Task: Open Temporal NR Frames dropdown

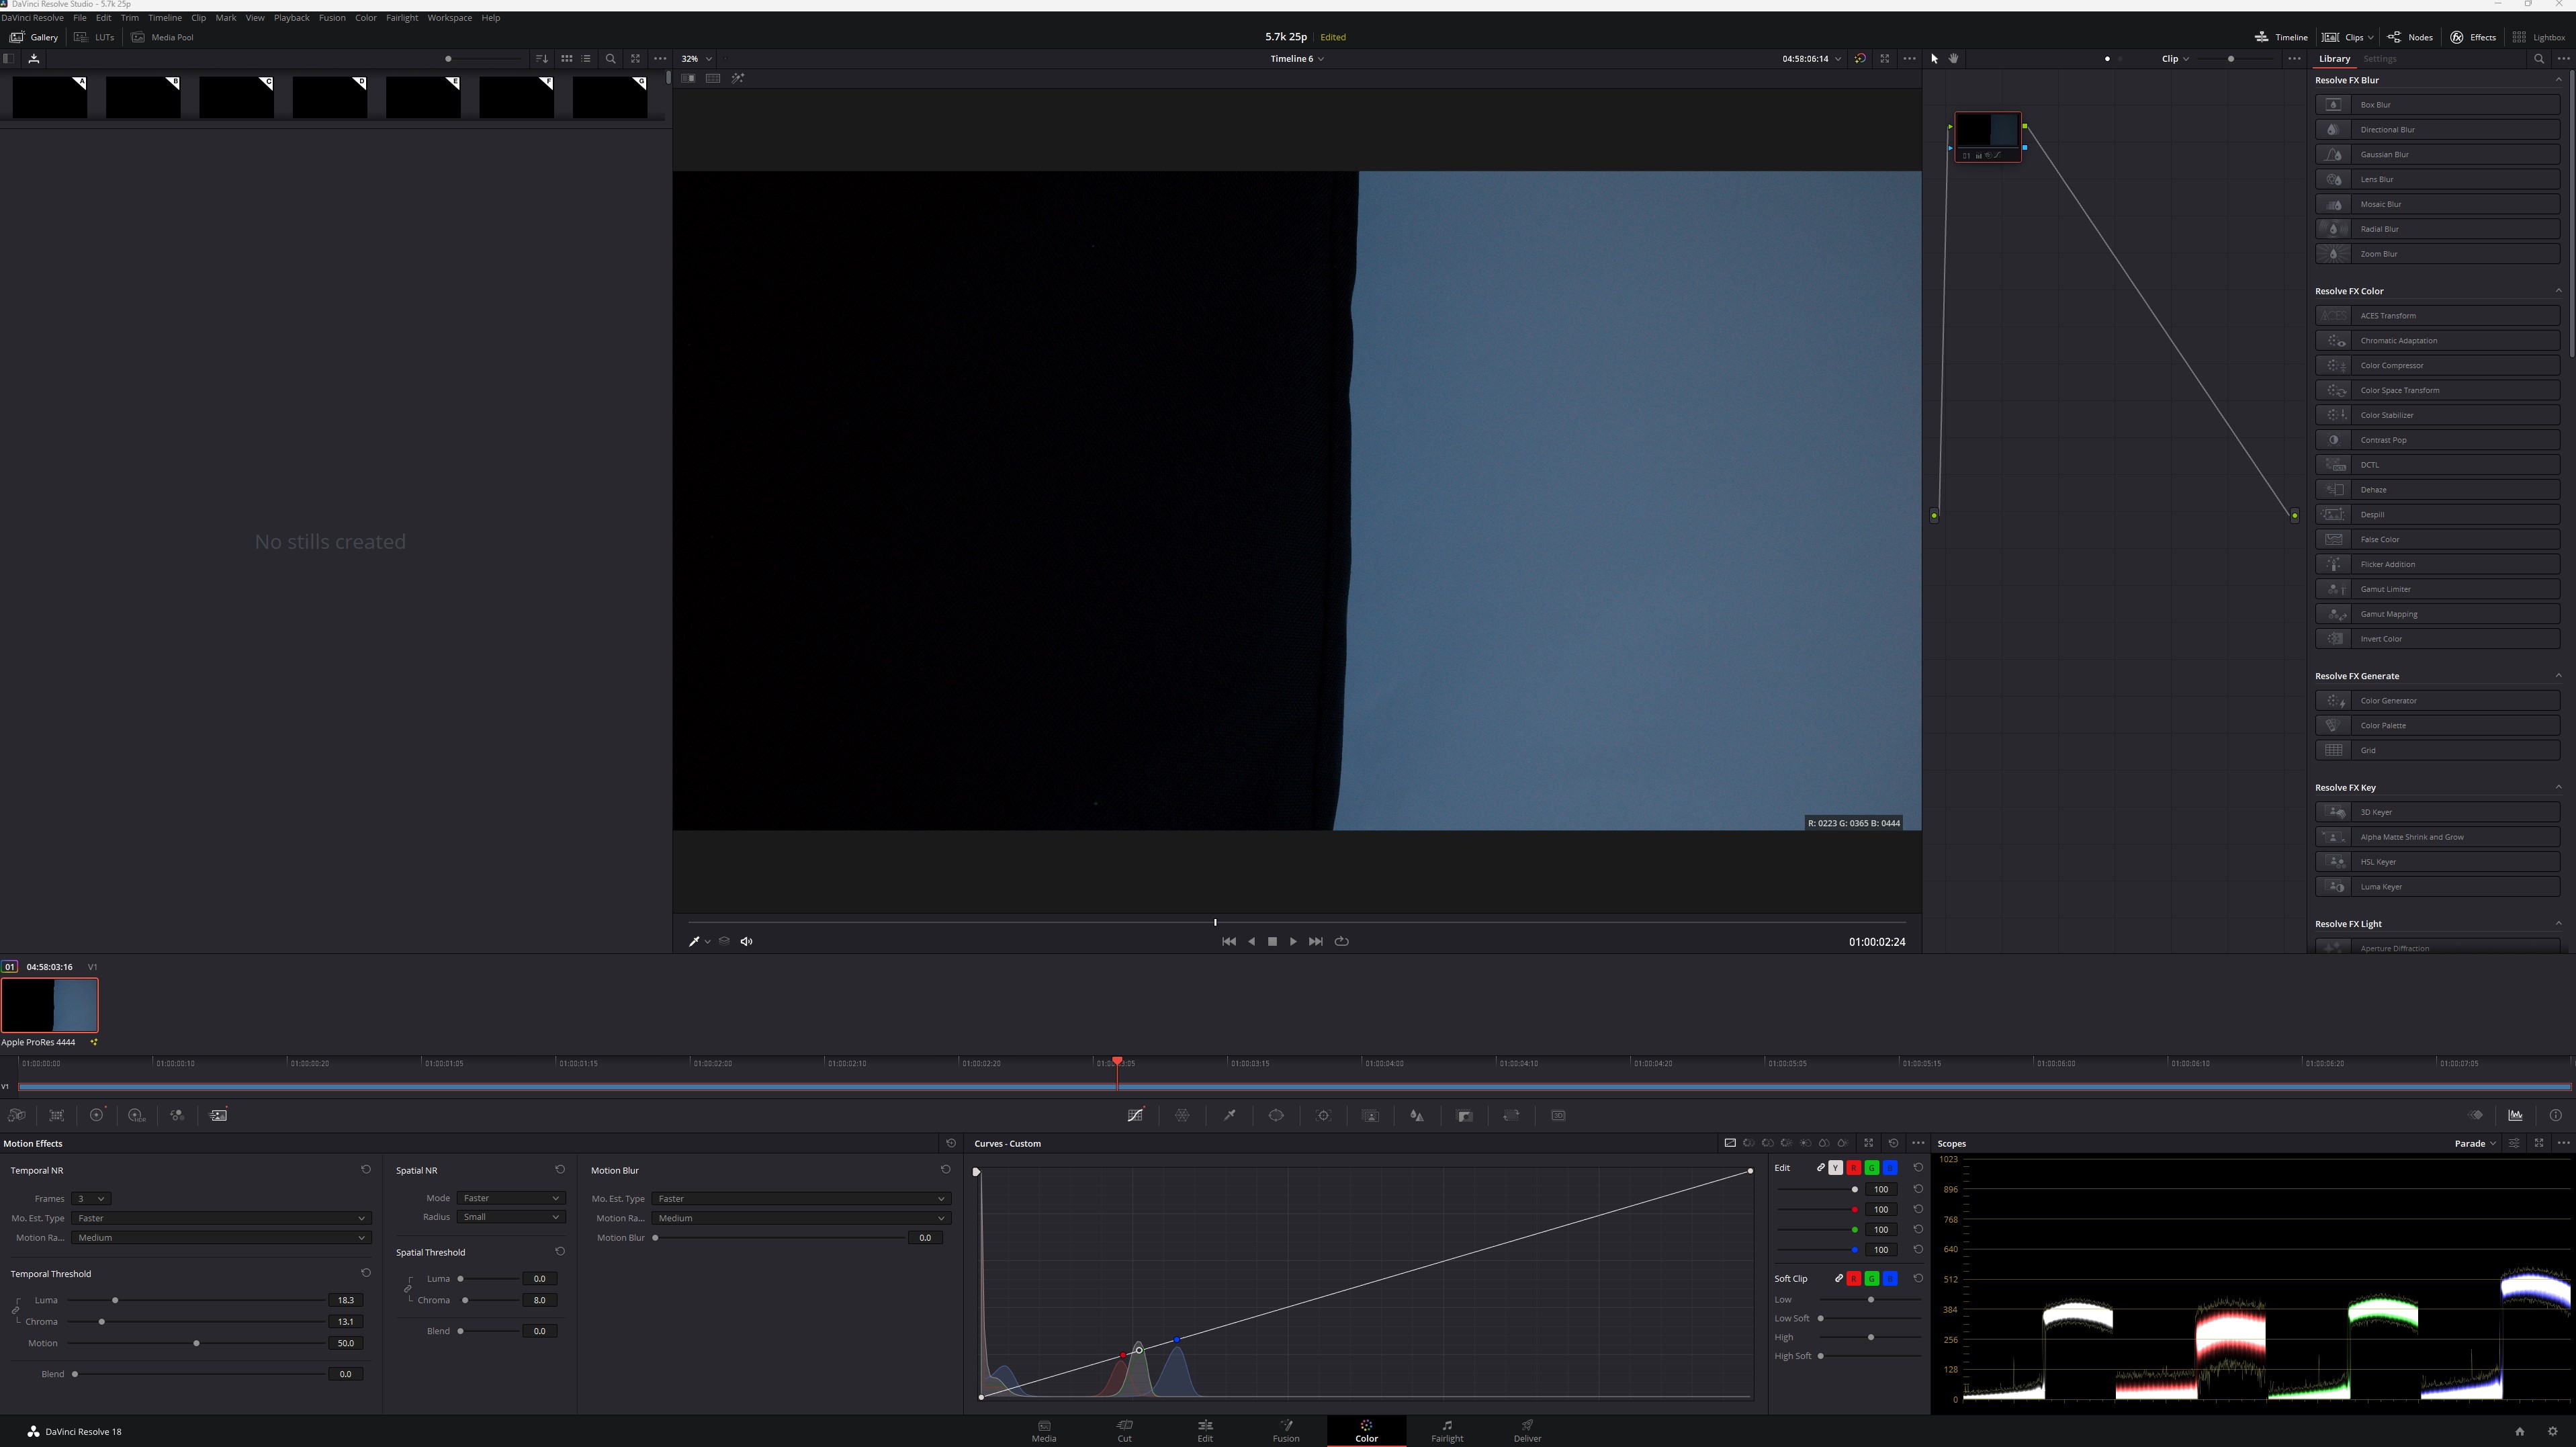Action: coord(90,1198)
